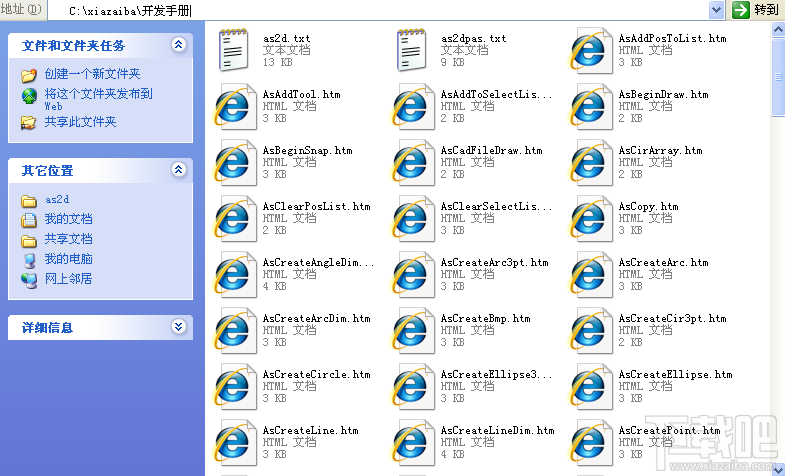Viewport: 785px width, 476px height.
Task: Click the address path input field
Action: [378, 10]
